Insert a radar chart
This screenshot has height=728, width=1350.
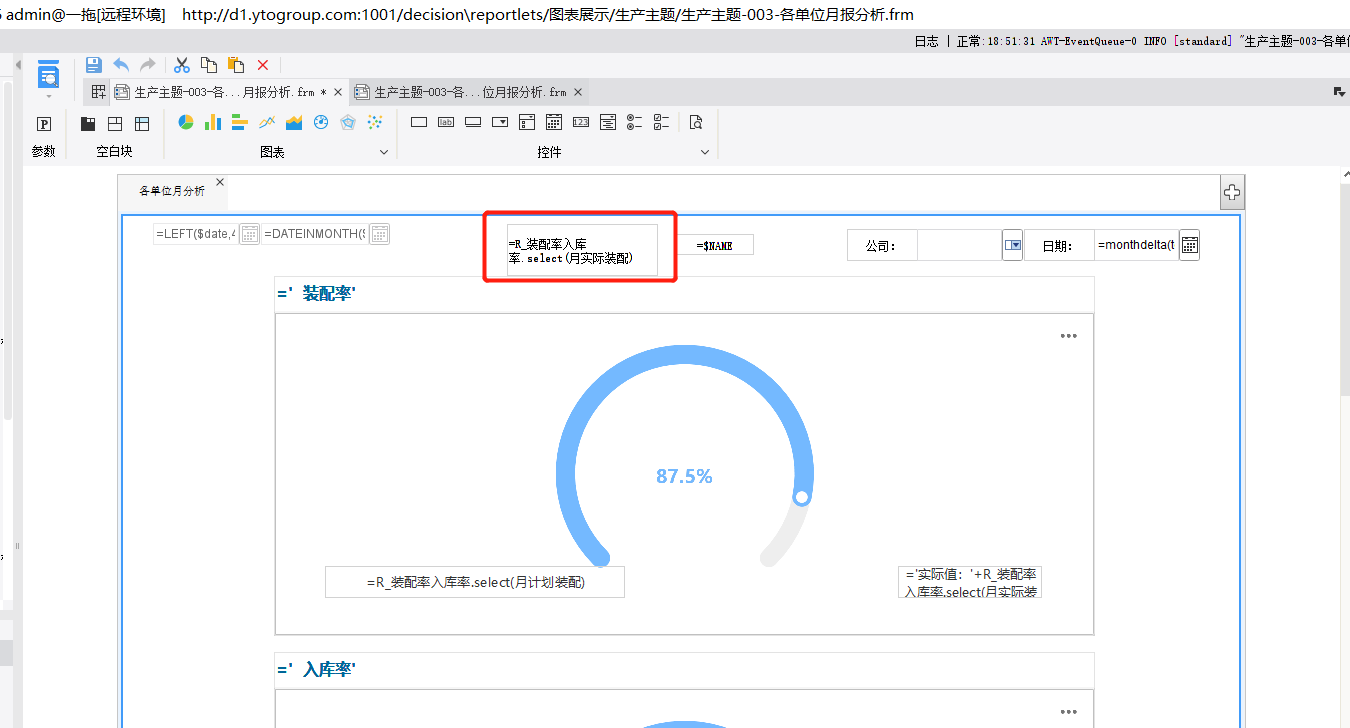click(348, 122)
